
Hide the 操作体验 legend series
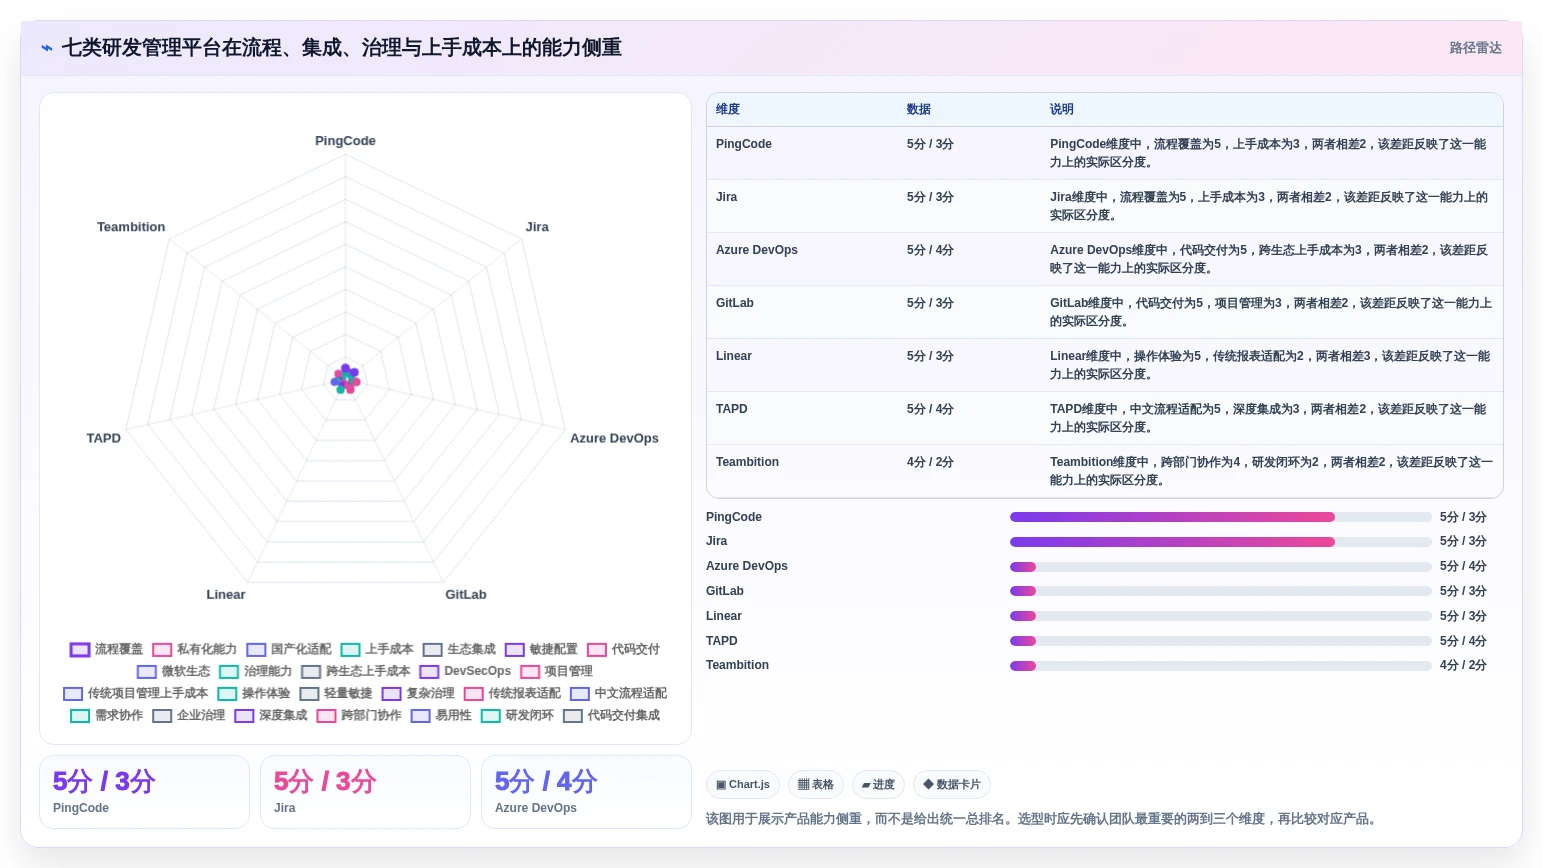(x=254, y=693)
